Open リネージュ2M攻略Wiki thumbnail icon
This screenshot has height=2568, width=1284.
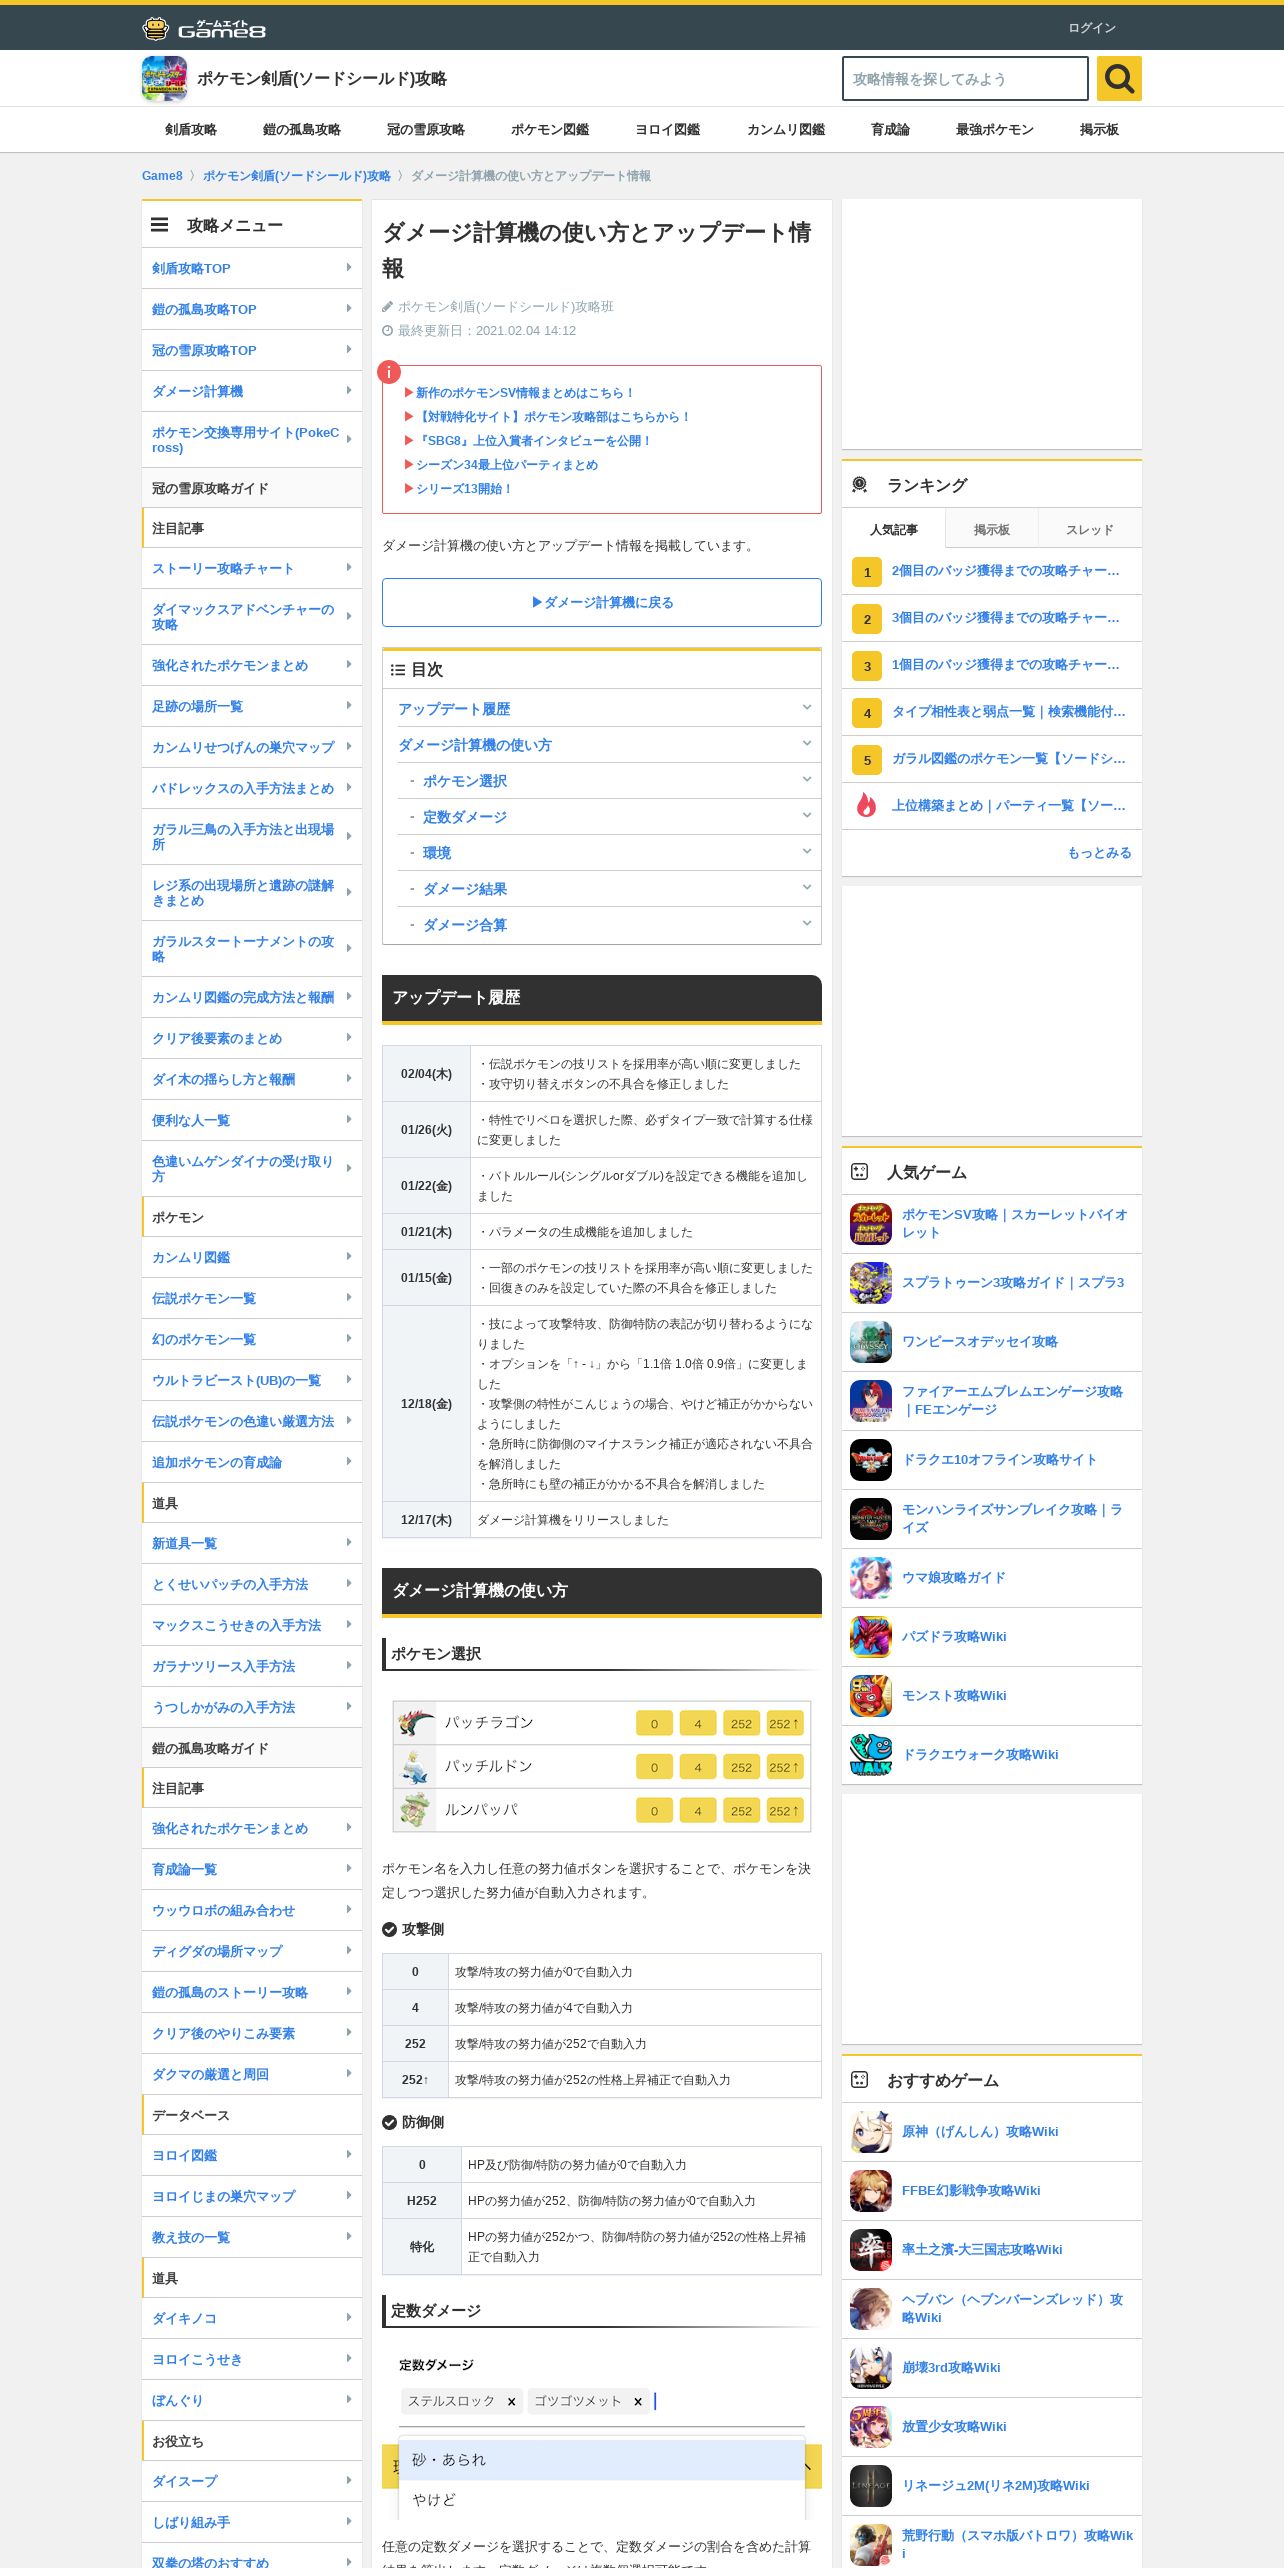tap(870, 2486)
